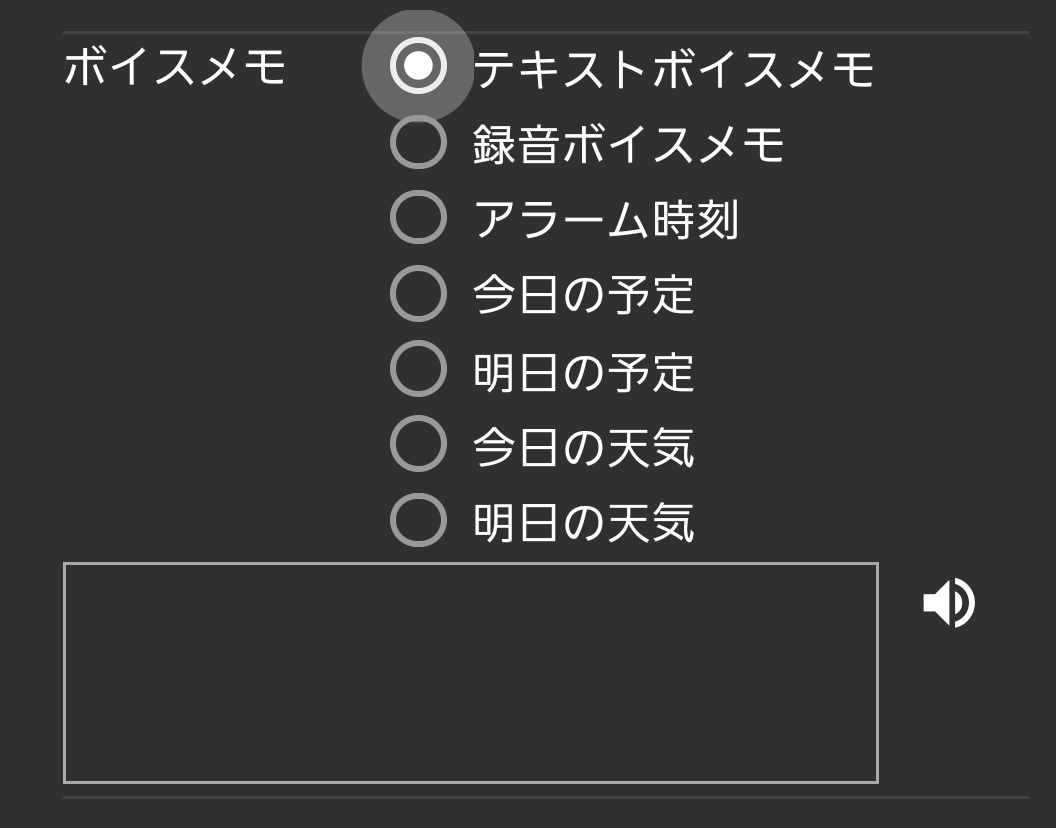Place cursor in the memo text area
Image resolution: width=1056 pixels, height=828 pixels.
(470, 672)
